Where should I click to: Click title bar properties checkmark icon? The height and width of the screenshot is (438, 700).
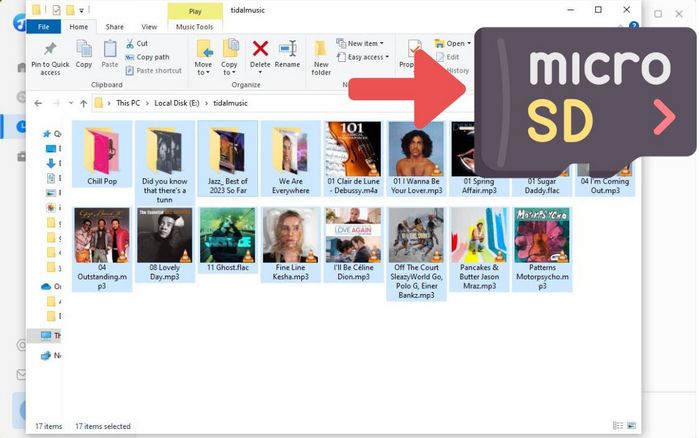(56, 10)
